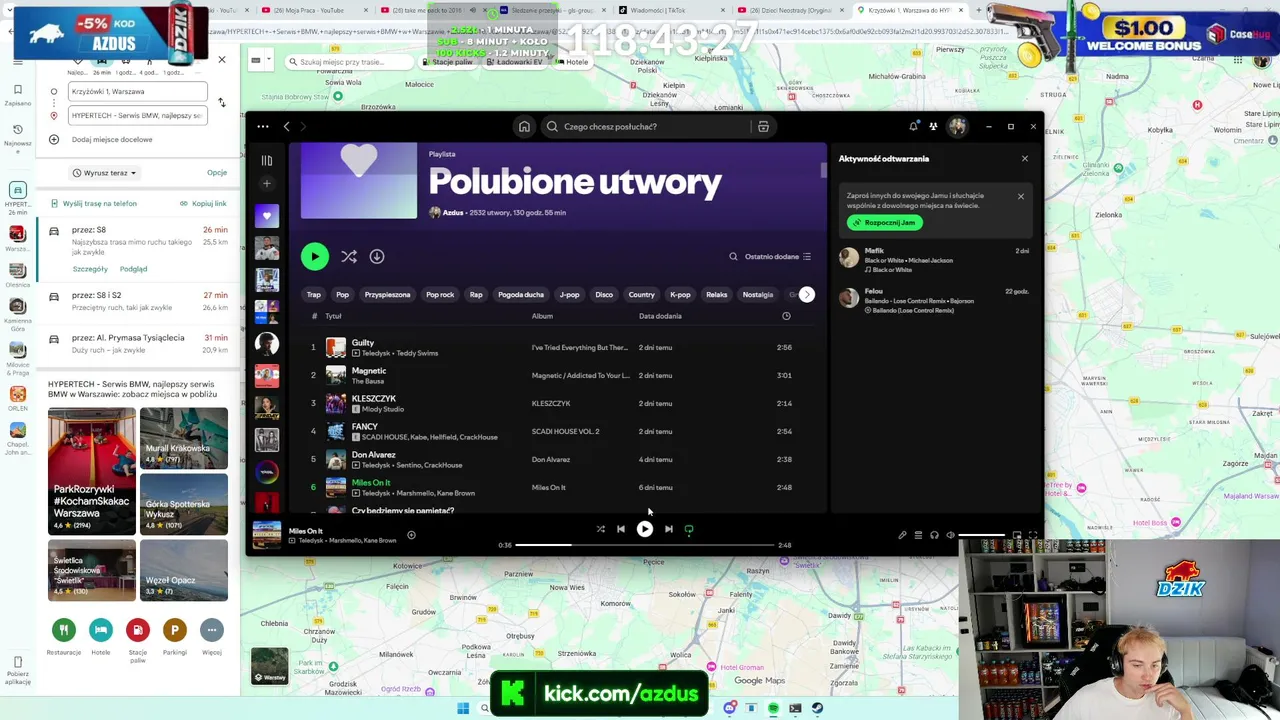1280x720 pixels.
Task: Download the Polubione utwory playlist
Action: (x=377, y=257)
